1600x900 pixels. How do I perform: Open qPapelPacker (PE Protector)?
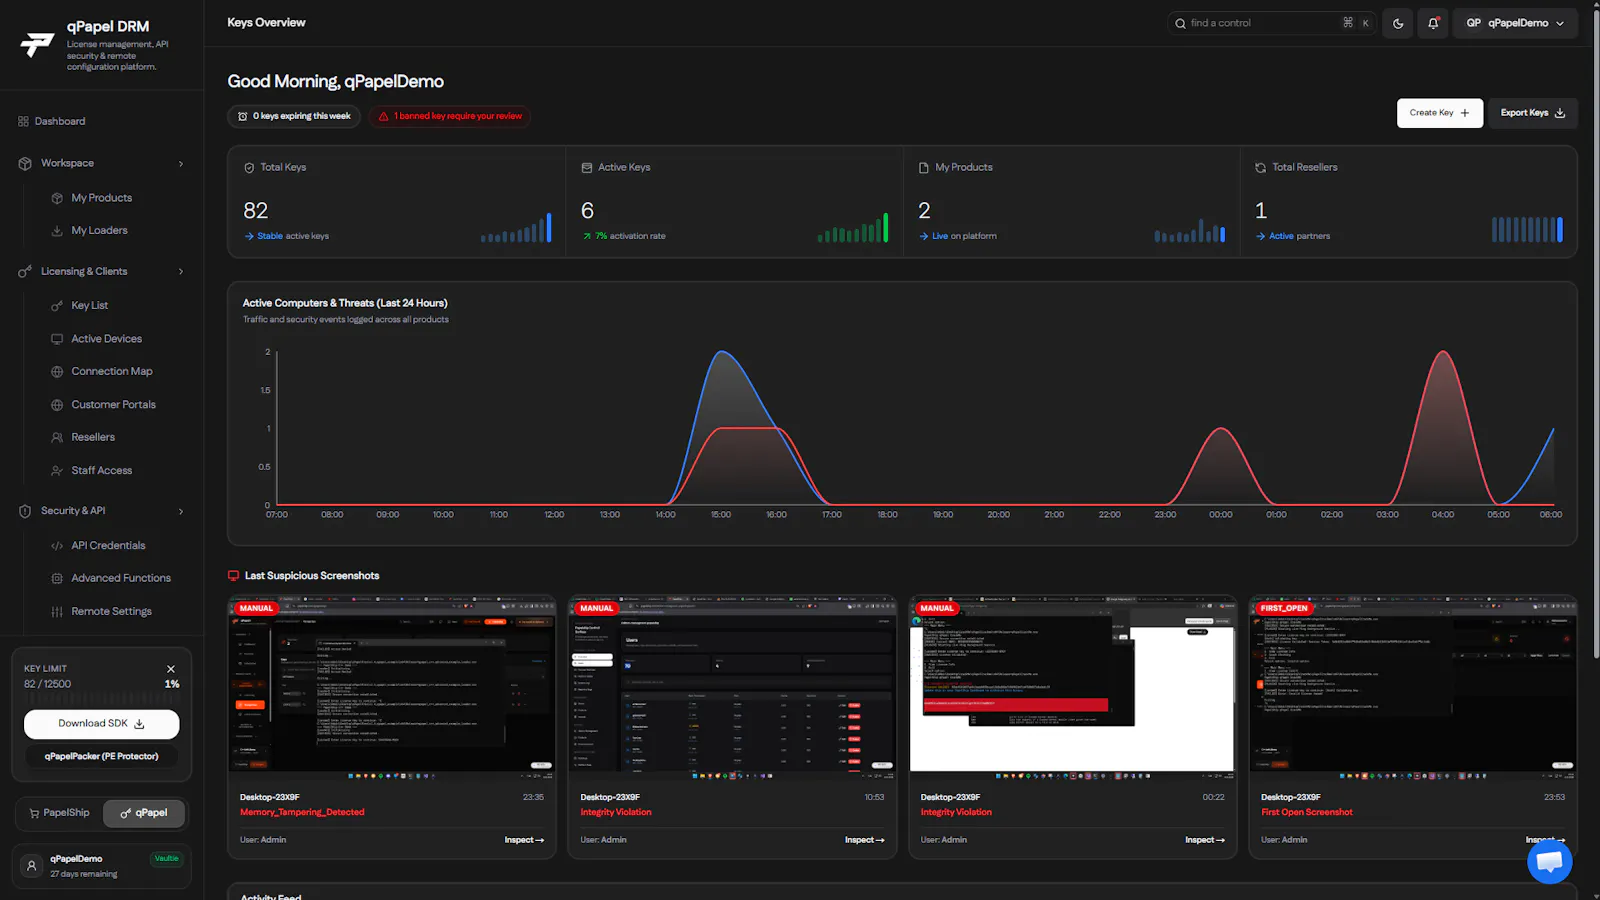(102, 756)
